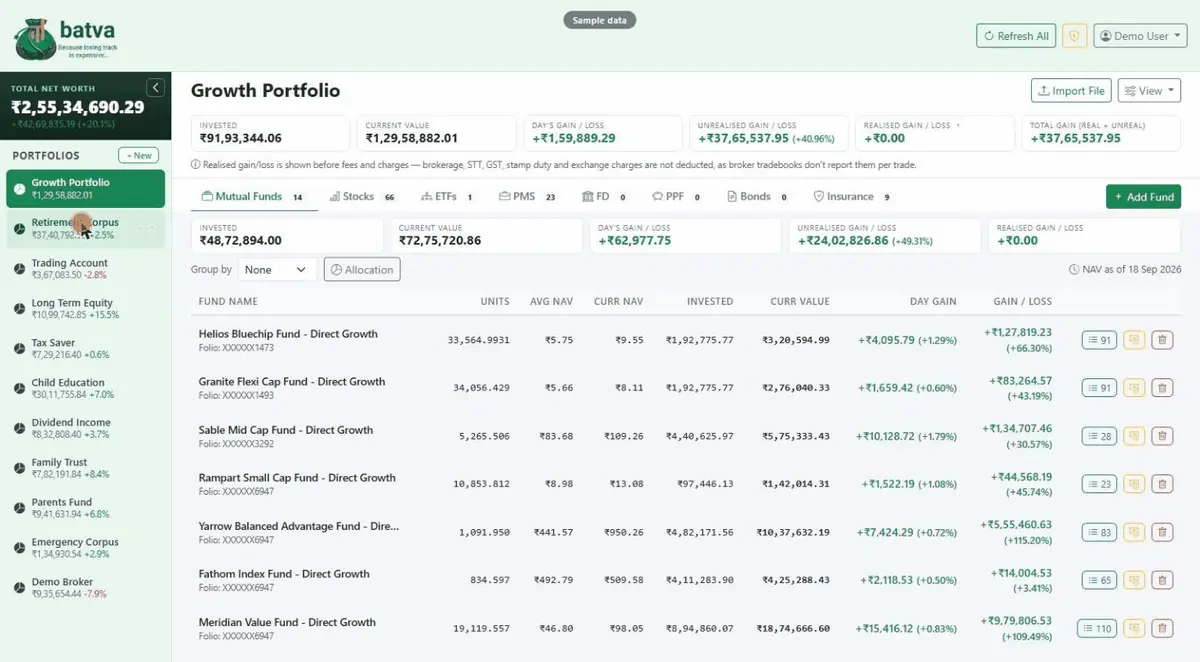
Task: Open the 23 transactions of Rampart Small Cap Fund
Action: pyautogui.click(x=1099, y=484)
